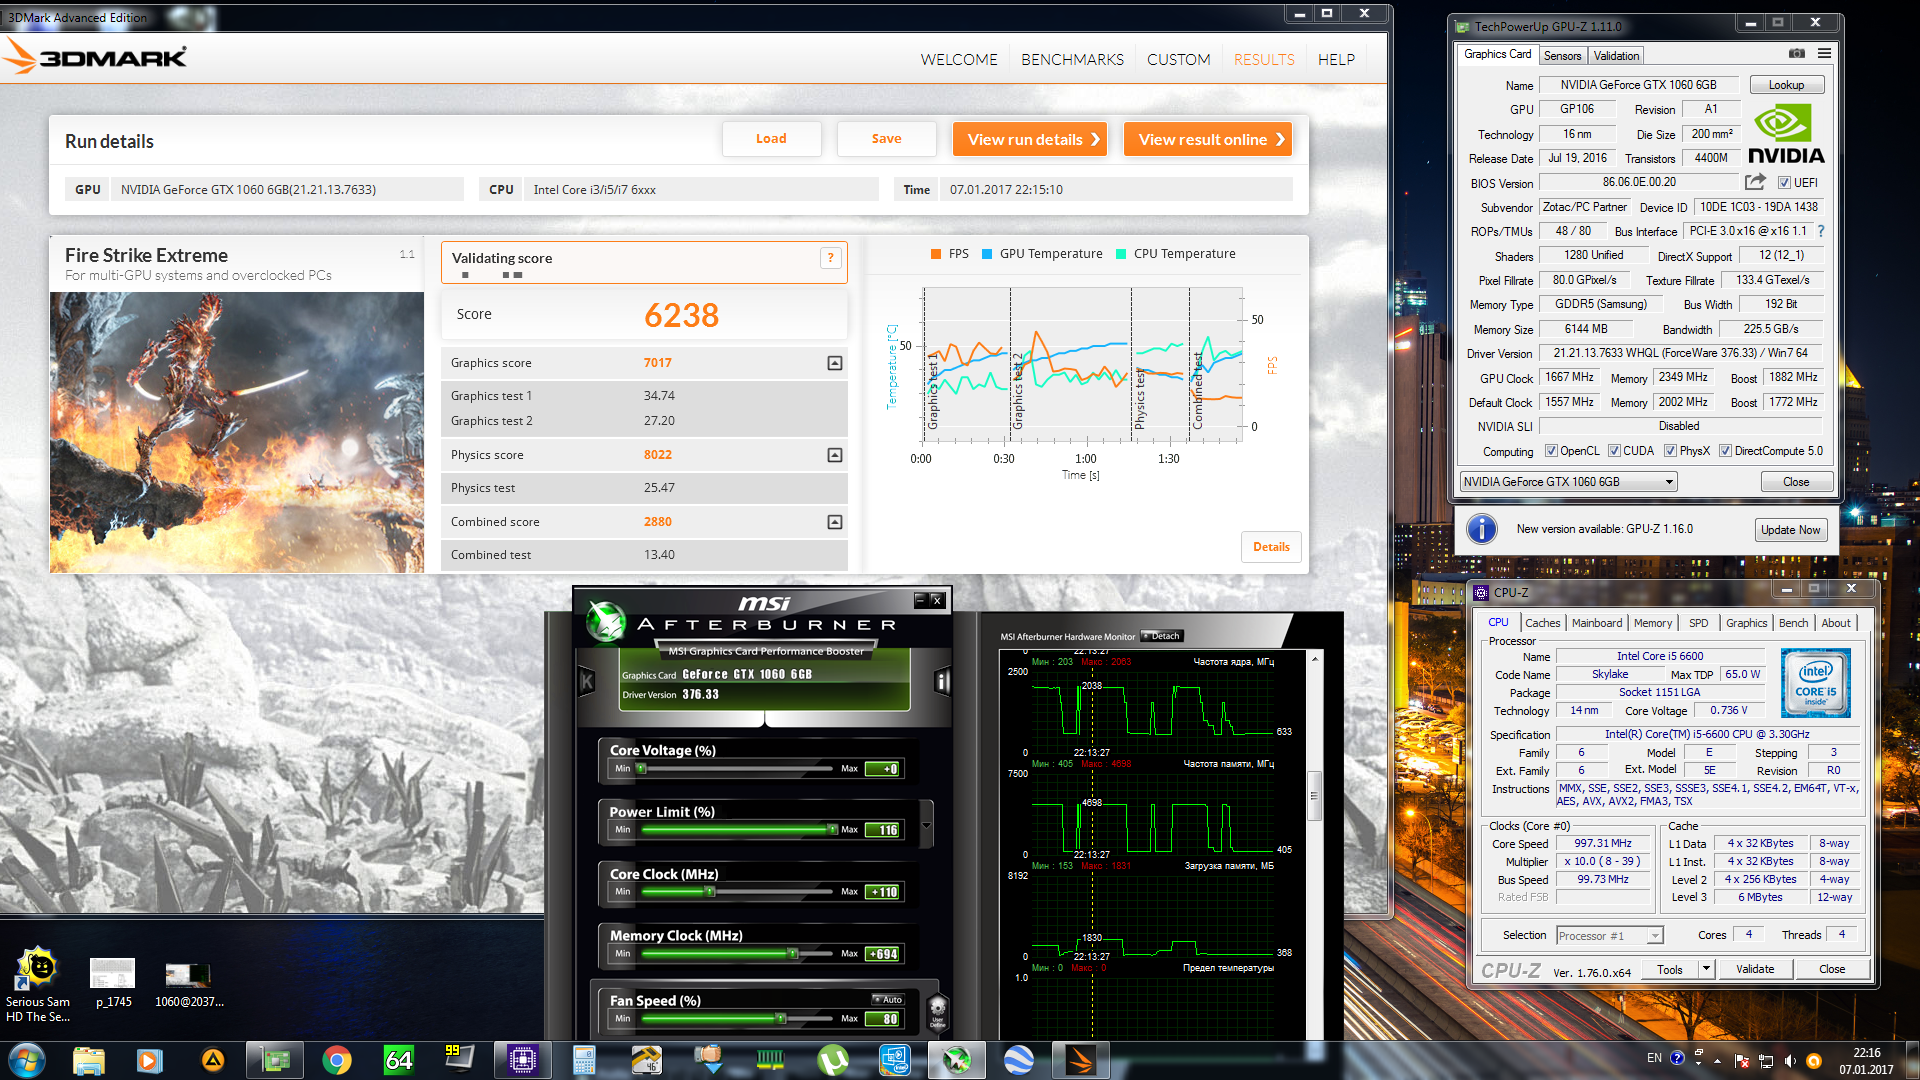Open the BENCHMARKS menu in 3DMark

pyautogui.click(x=1072, y=60)
